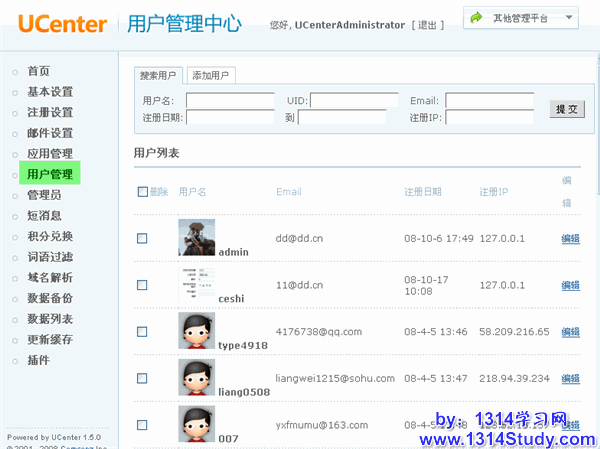600x449 pixels.
Task: Click the ceshi user avatar thumbnail
Action: tap(197, 284)
